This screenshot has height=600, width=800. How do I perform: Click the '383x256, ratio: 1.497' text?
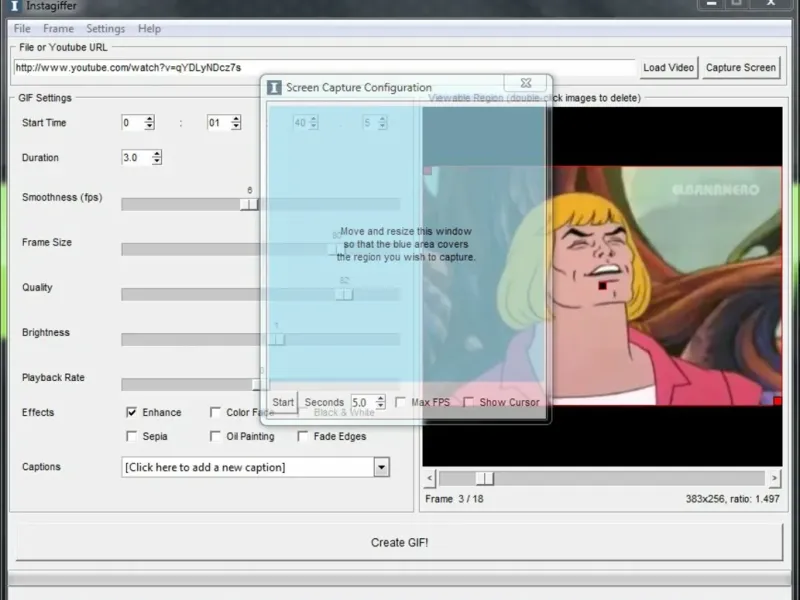[x=732, y=498]
